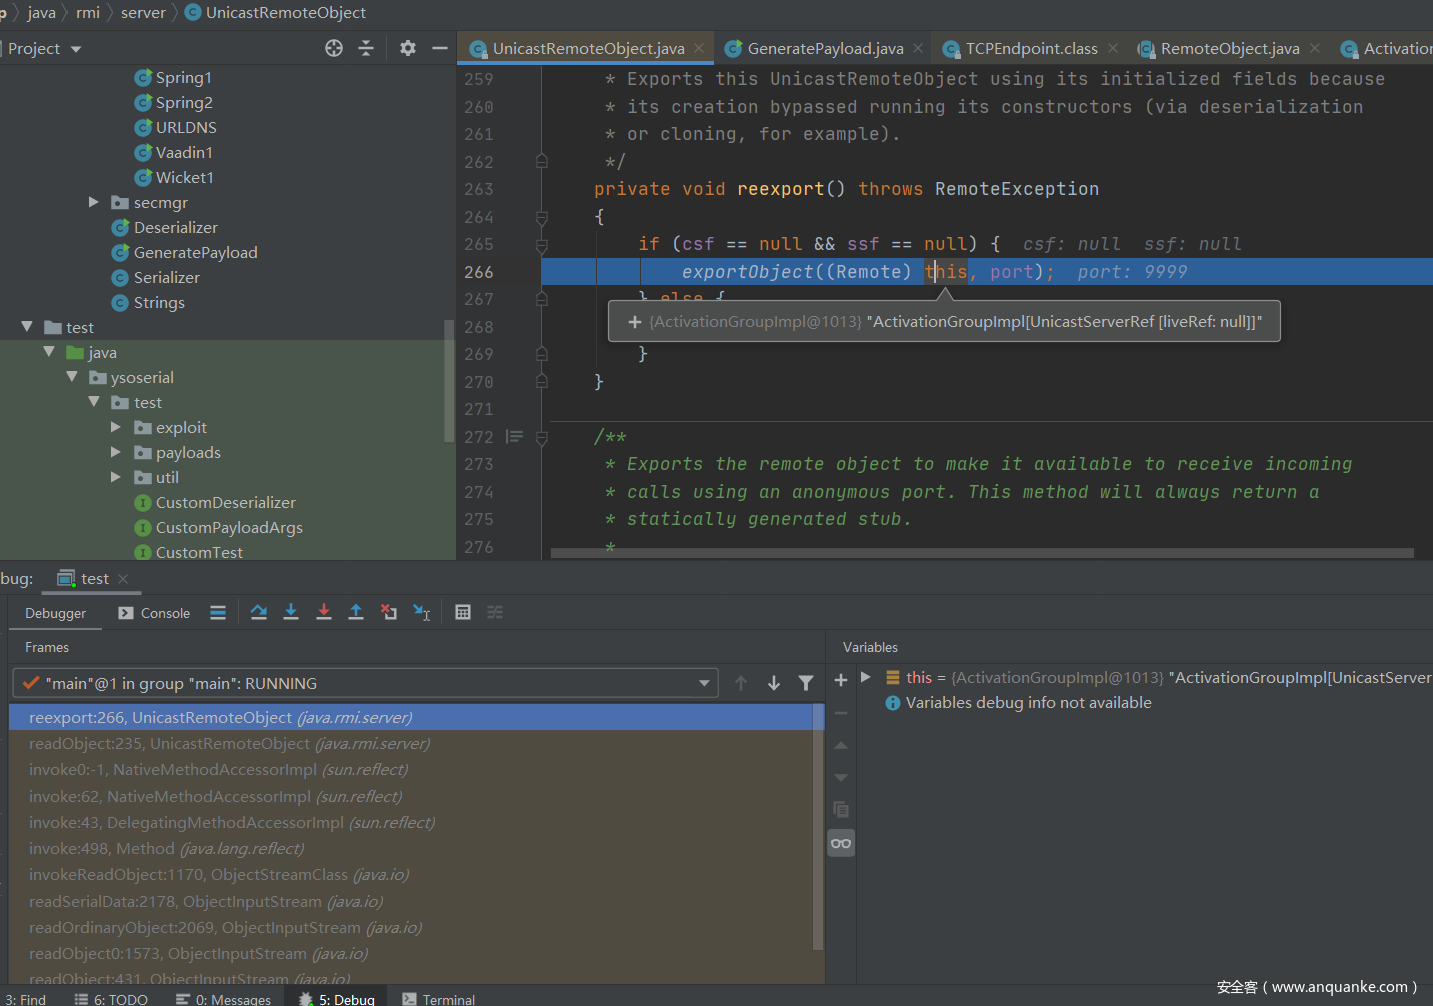Toggle code folding at line 265
Image resolution: width=1433 pixels, height=1006 pixels.
coord(541,245)
